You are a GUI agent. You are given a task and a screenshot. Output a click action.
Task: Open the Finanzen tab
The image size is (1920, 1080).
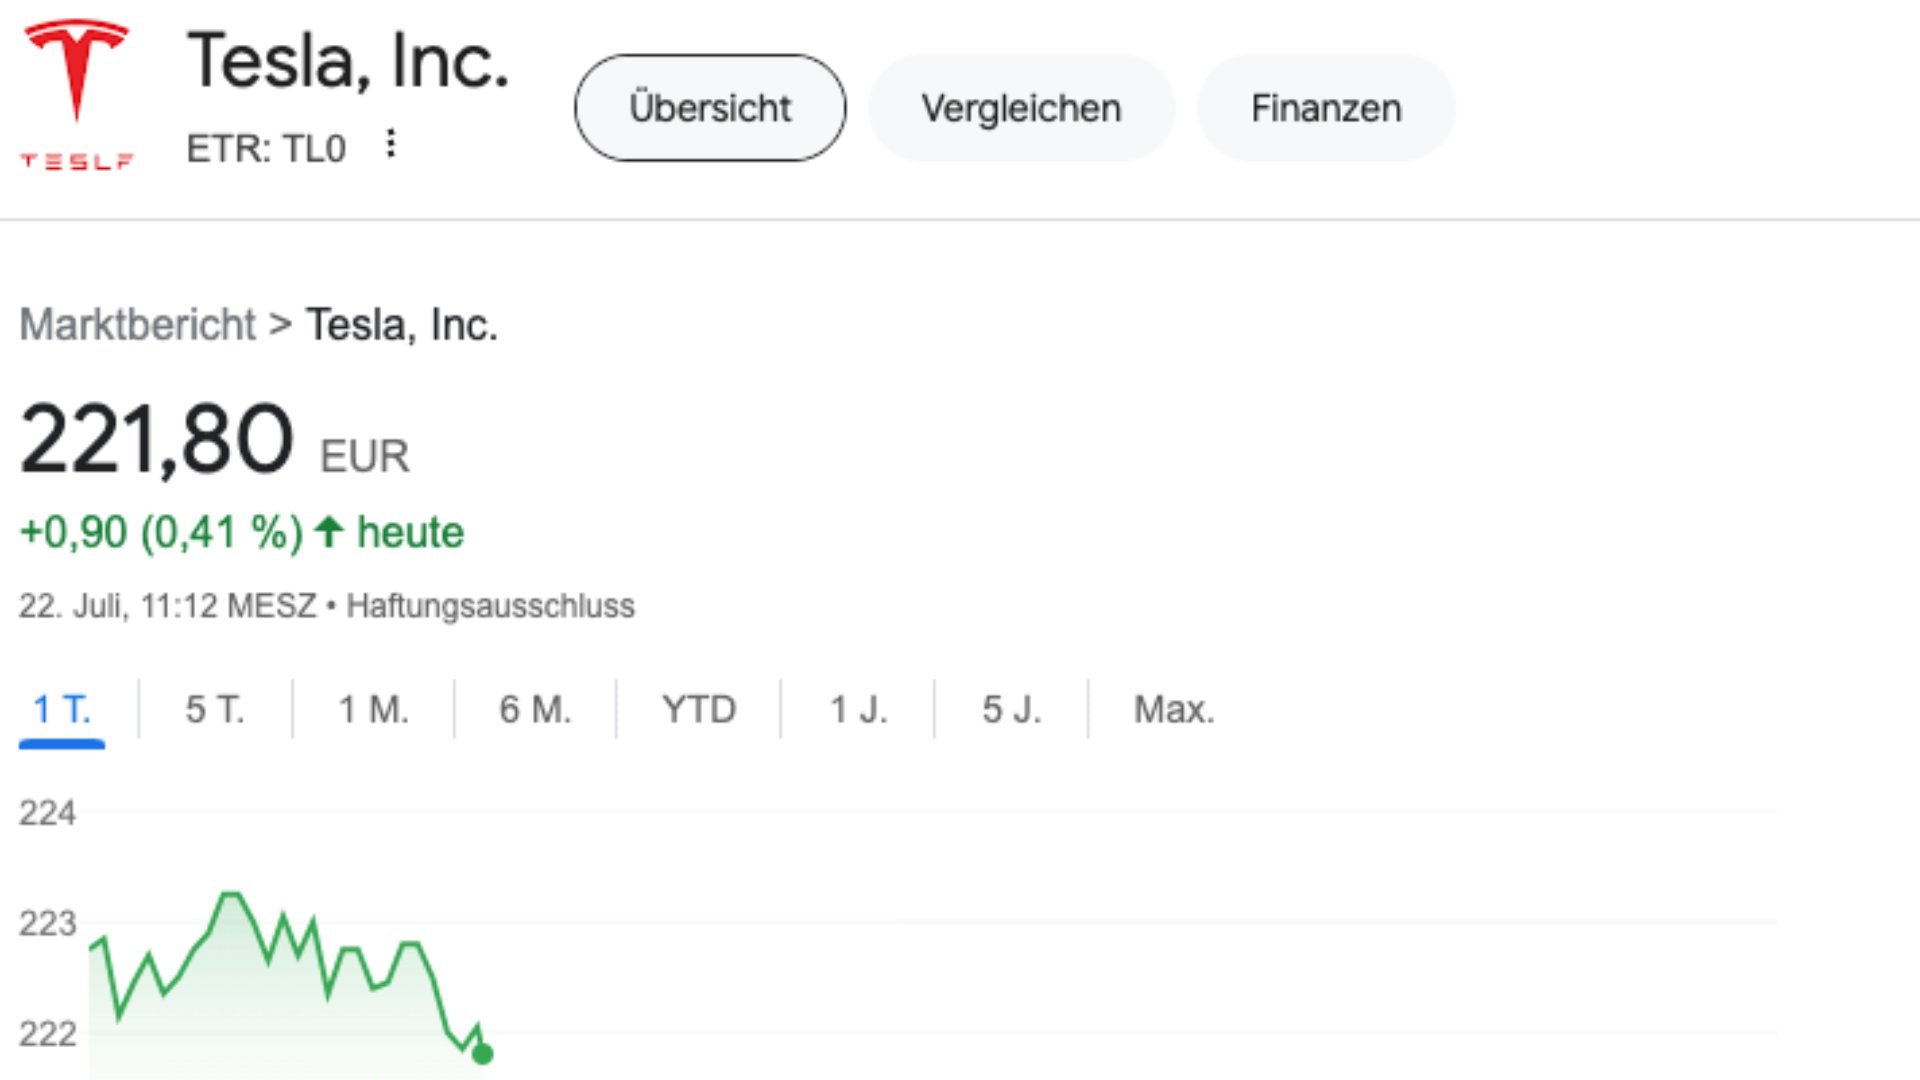1326,108
